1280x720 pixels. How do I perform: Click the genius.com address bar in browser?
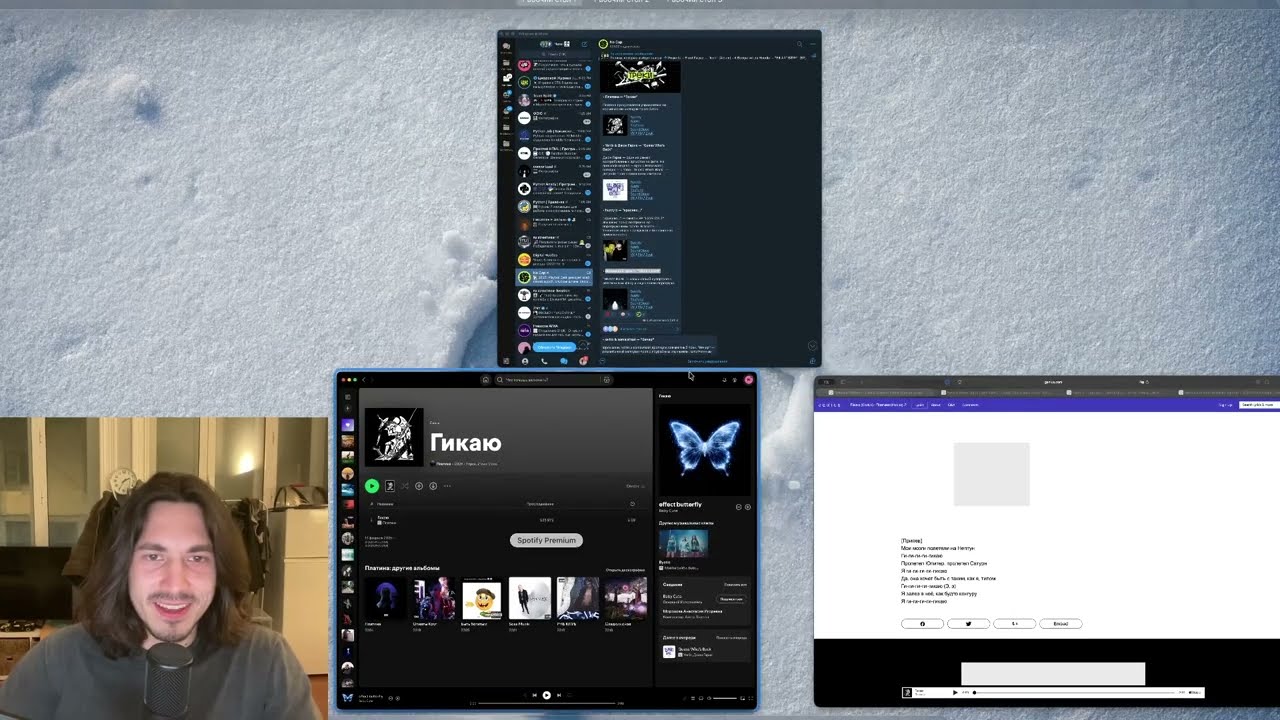1053,381
